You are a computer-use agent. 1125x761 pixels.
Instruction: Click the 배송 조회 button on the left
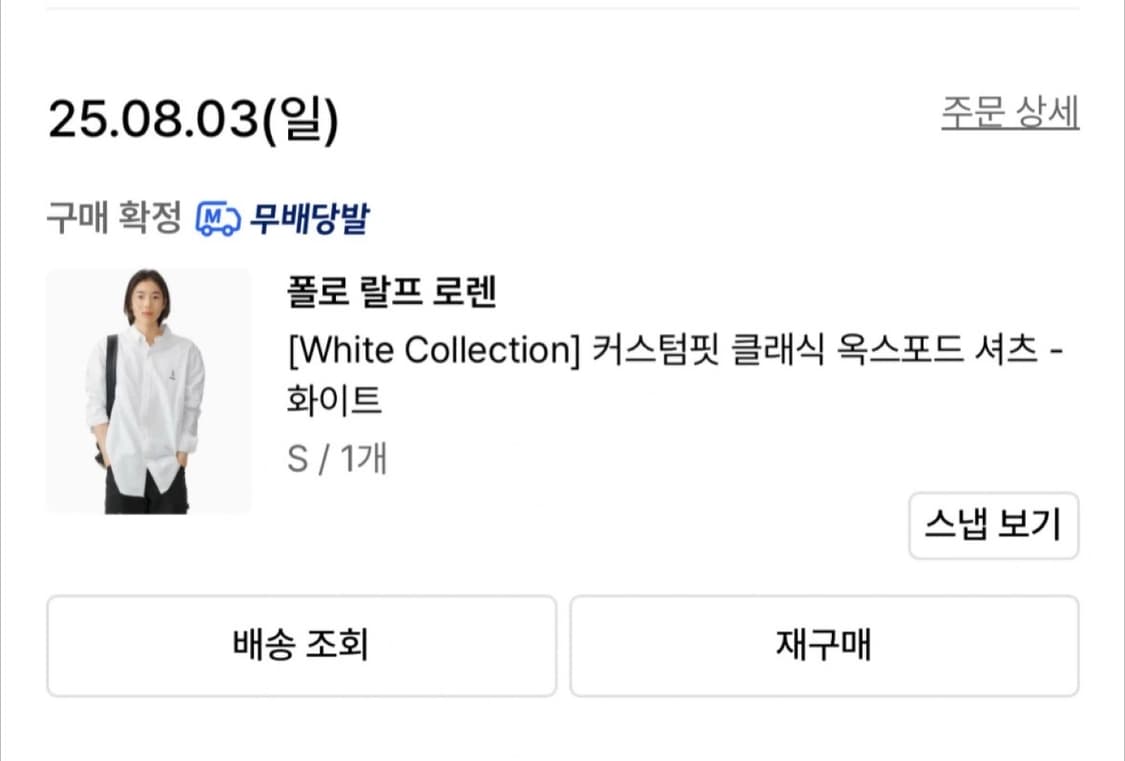pyautogui.click(x=300, y=646)
